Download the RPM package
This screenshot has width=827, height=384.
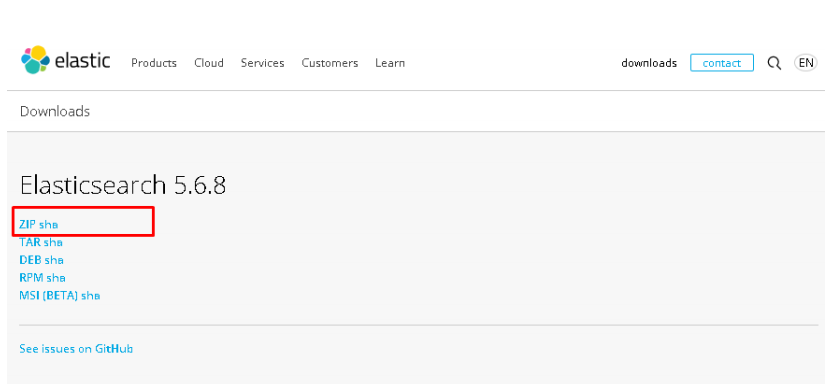click(x=31, y=277)
